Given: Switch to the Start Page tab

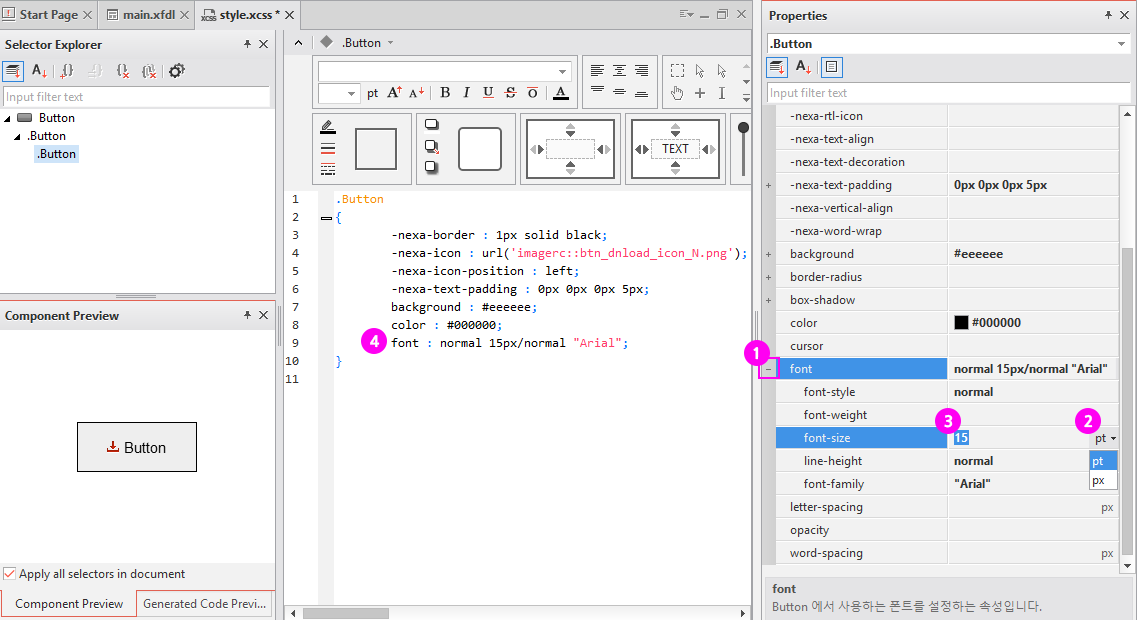Looking at the screenshot, I should coord(48,15).
